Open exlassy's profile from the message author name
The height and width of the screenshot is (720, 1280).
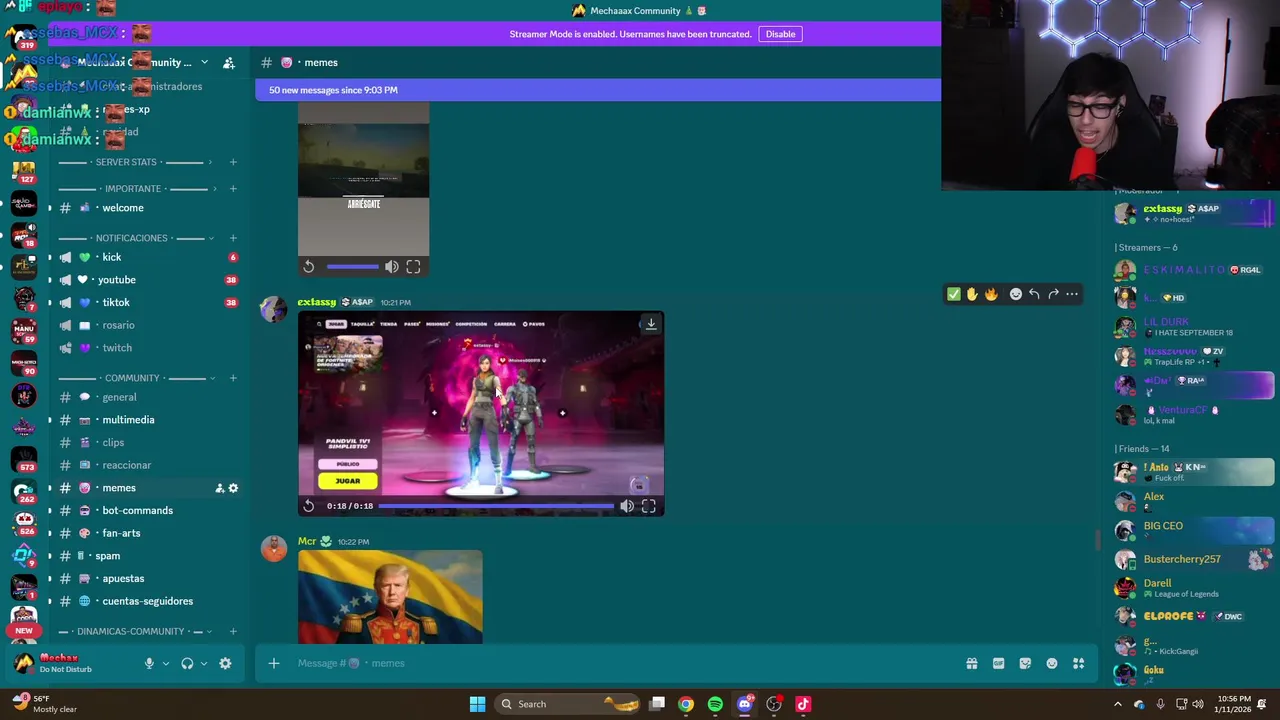coord(317,302)
